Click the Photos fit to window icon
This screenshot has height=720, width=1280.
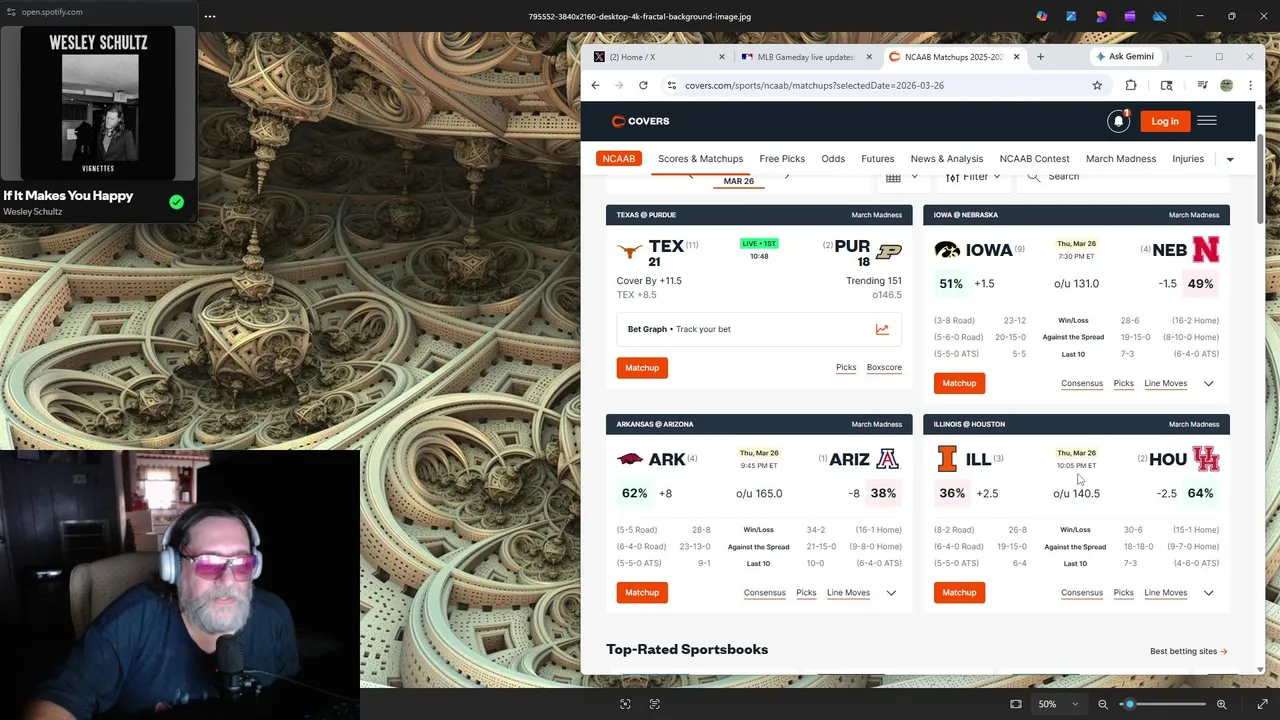click(x=1016, y=704)
